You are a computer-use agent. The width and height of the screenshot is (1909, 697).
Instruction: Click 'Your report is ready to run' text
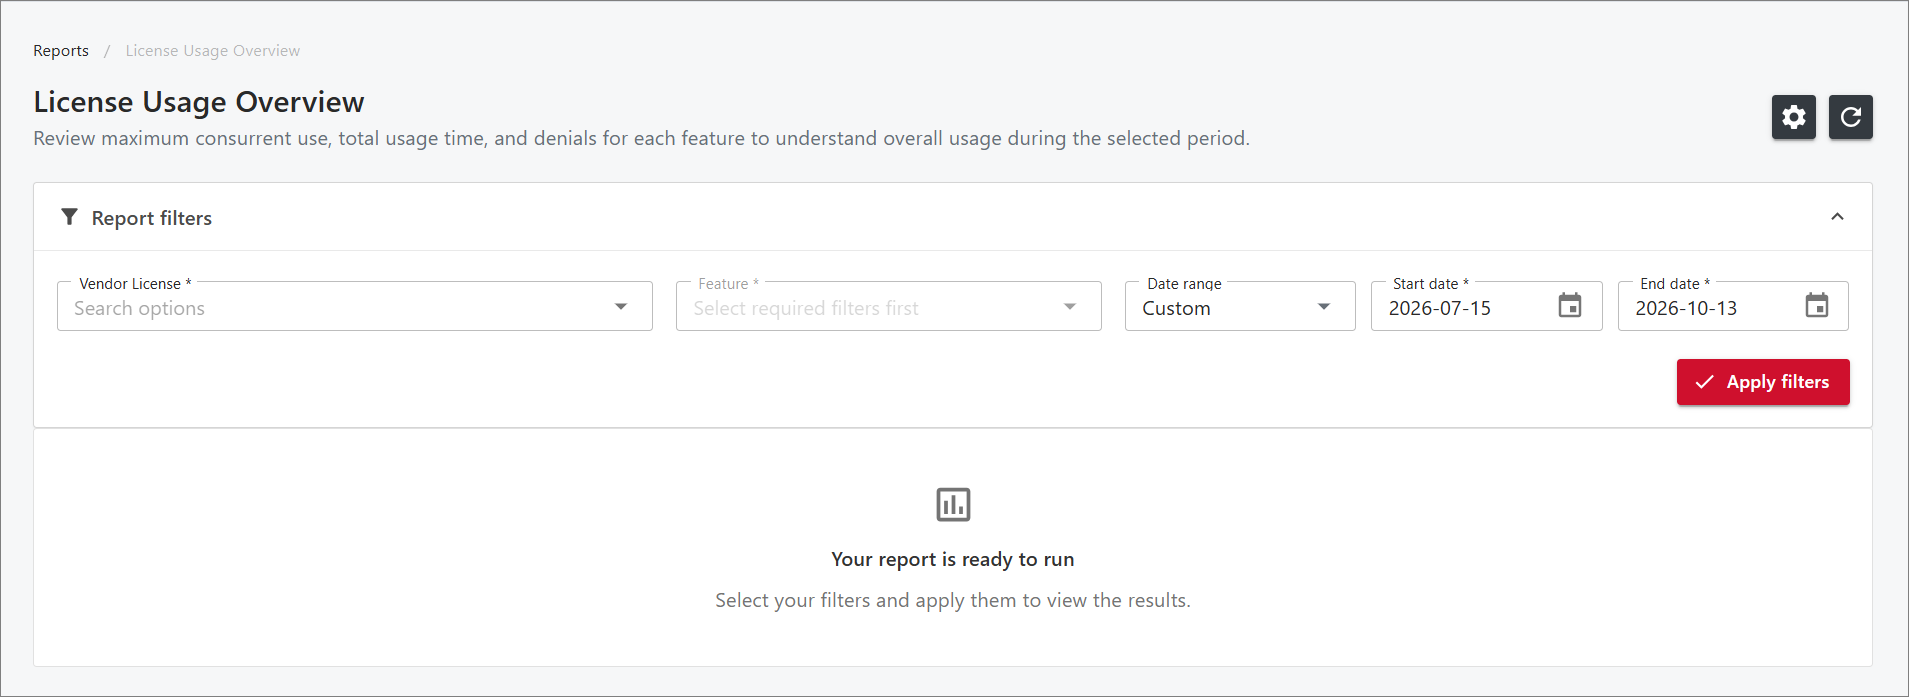pos(953,560)
